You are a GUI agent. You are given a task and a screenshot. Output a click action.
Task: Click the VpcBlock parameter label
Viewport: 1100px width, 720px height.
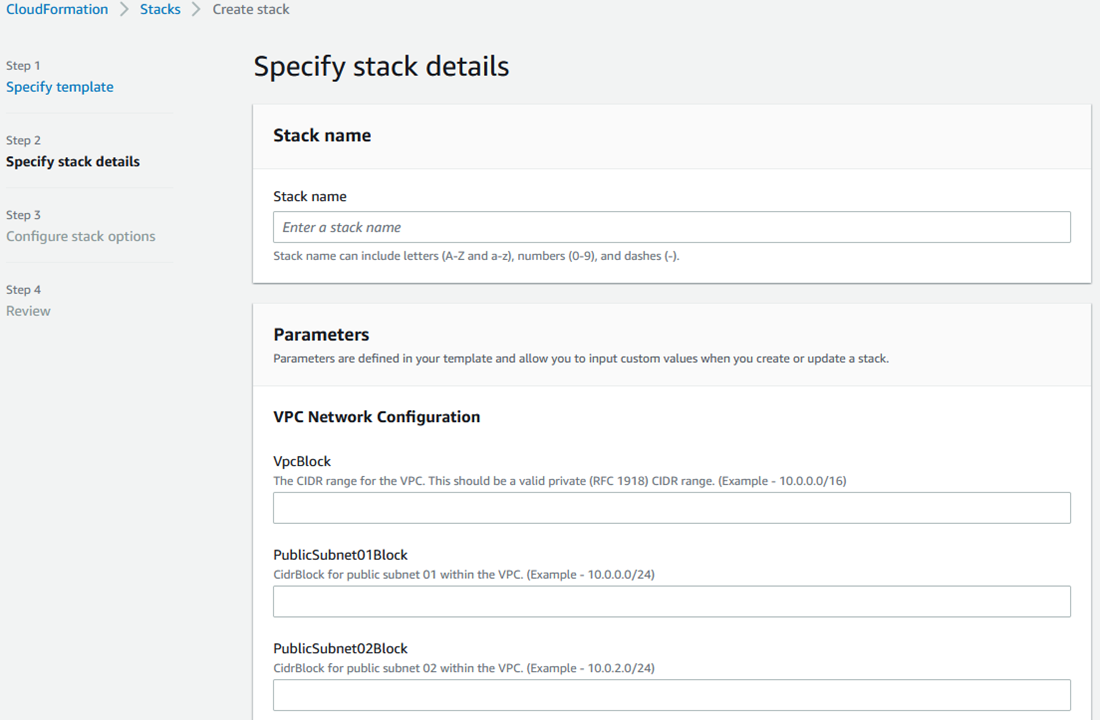[x=302, y=461]
